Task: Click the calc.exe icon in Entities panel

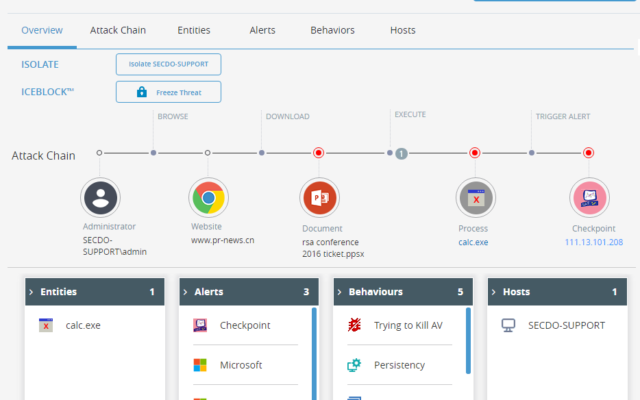Action: pyautogui.click(x=46, y=325)
